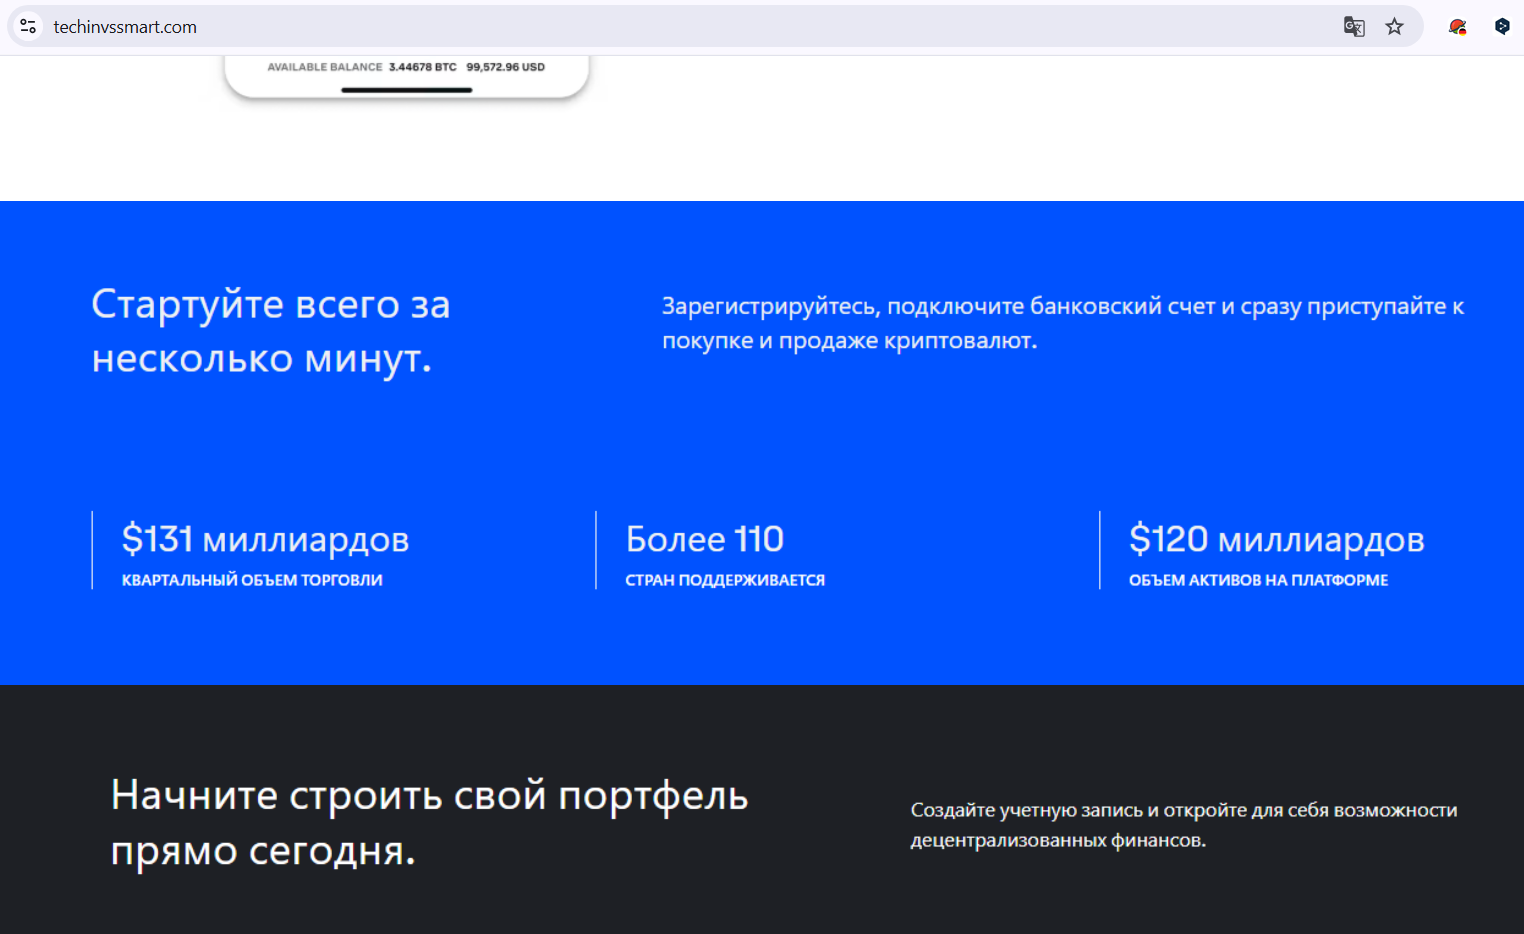The height and width of the screenshot is (934, 1524).
Task: Click the 99,572.96 USD balance value
Action: point(505,67)
